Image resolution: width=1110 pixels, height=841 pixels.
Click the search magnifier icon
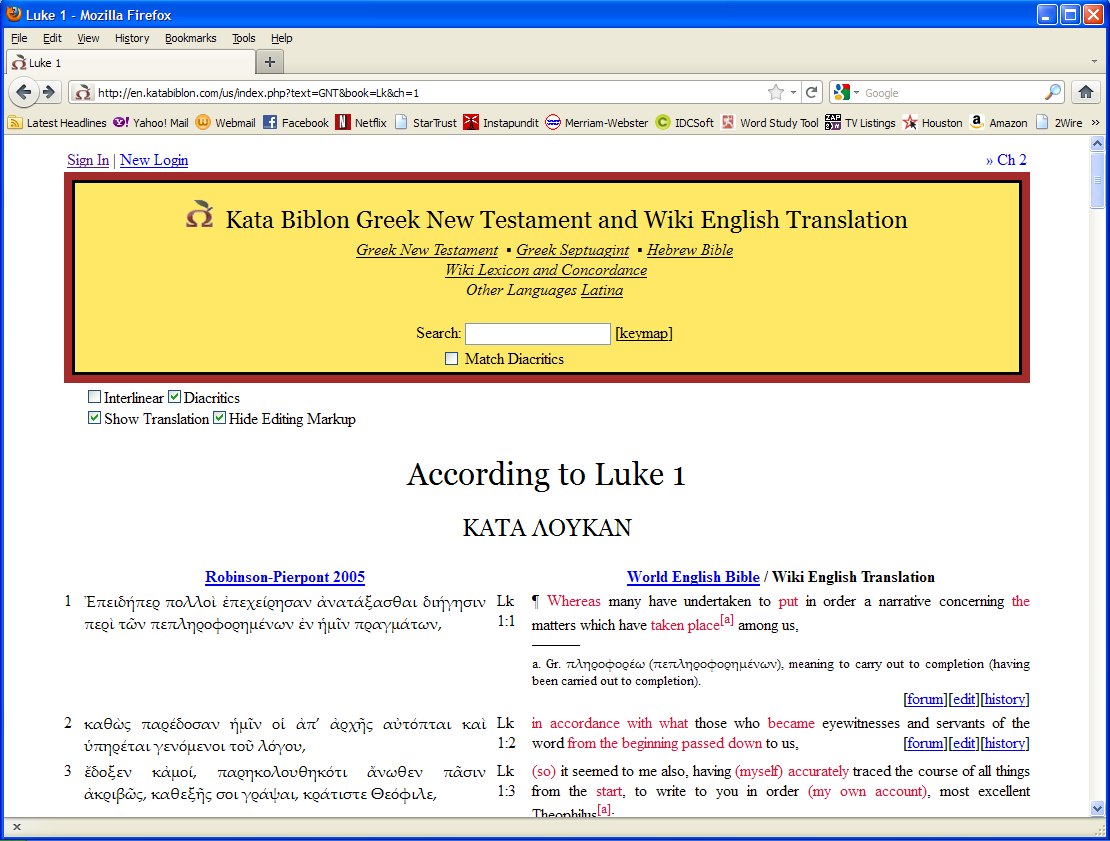pos(1053,92)
